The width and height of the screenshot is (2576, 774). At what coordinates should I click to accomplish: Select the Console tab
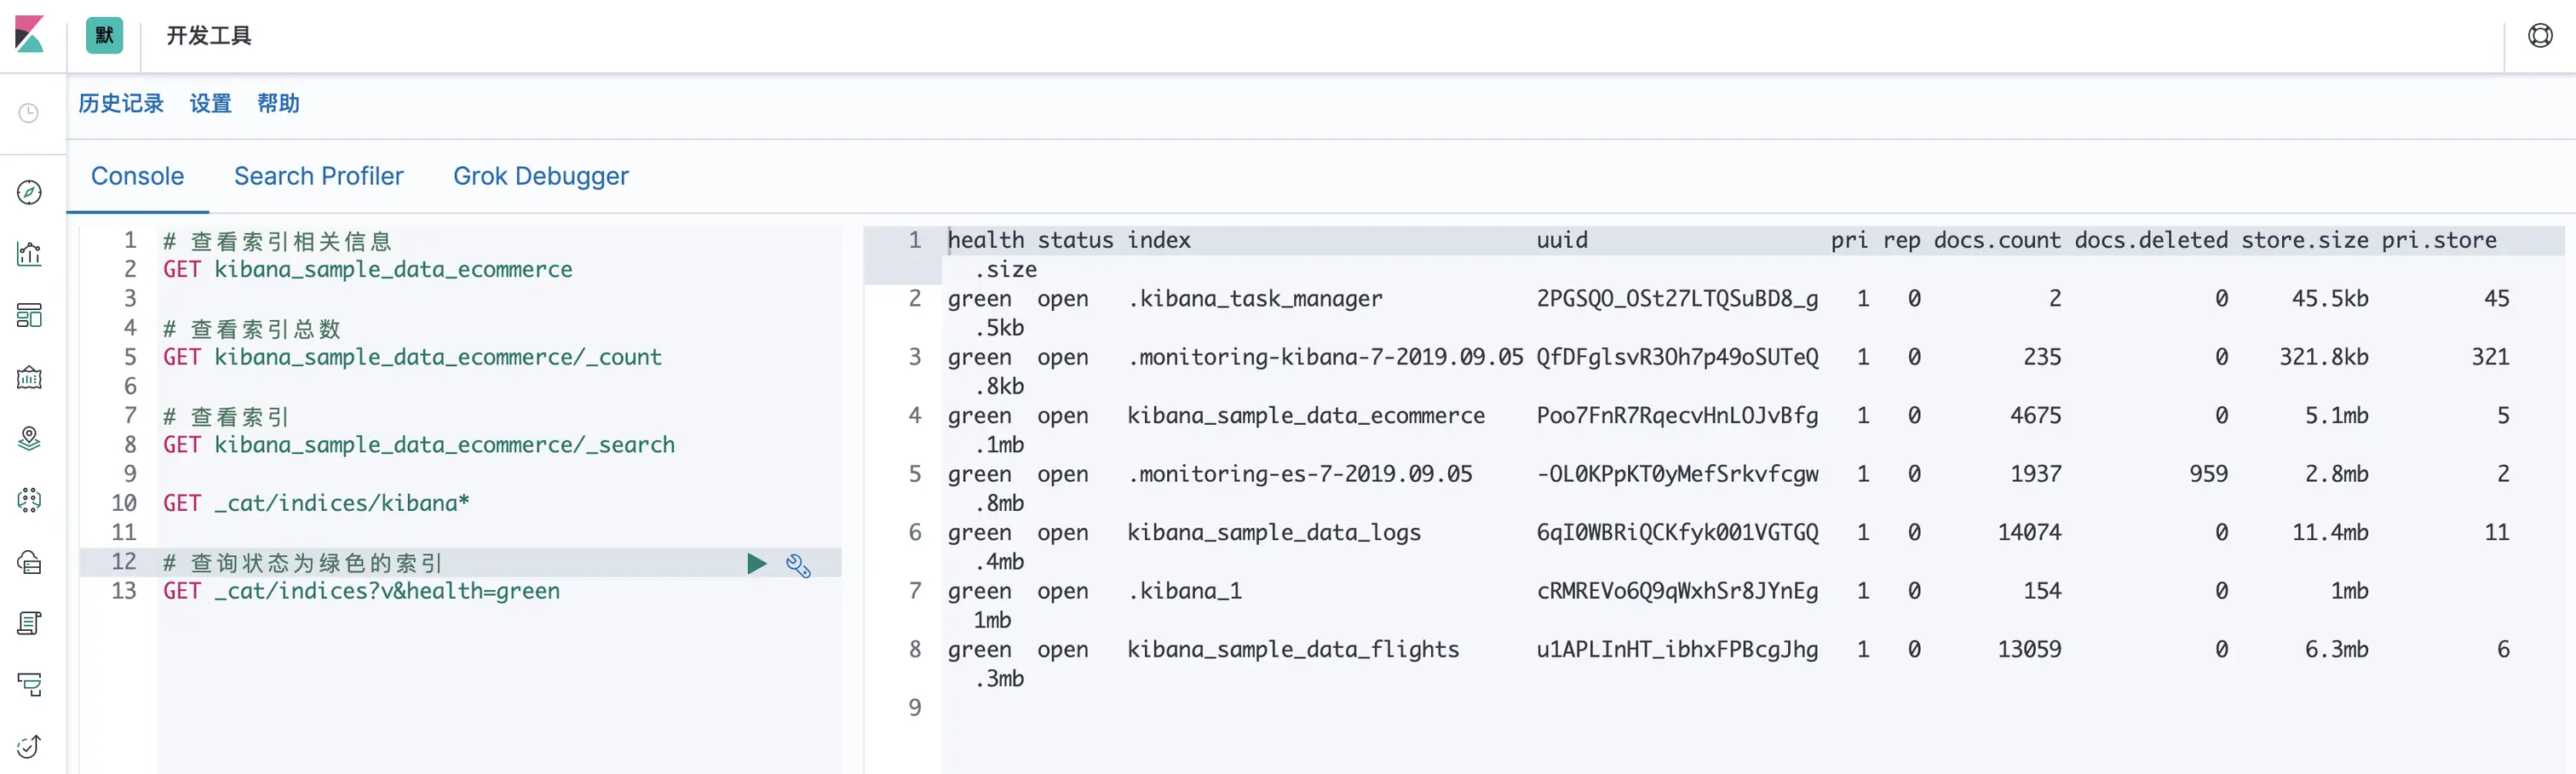(x=137, y=176)
